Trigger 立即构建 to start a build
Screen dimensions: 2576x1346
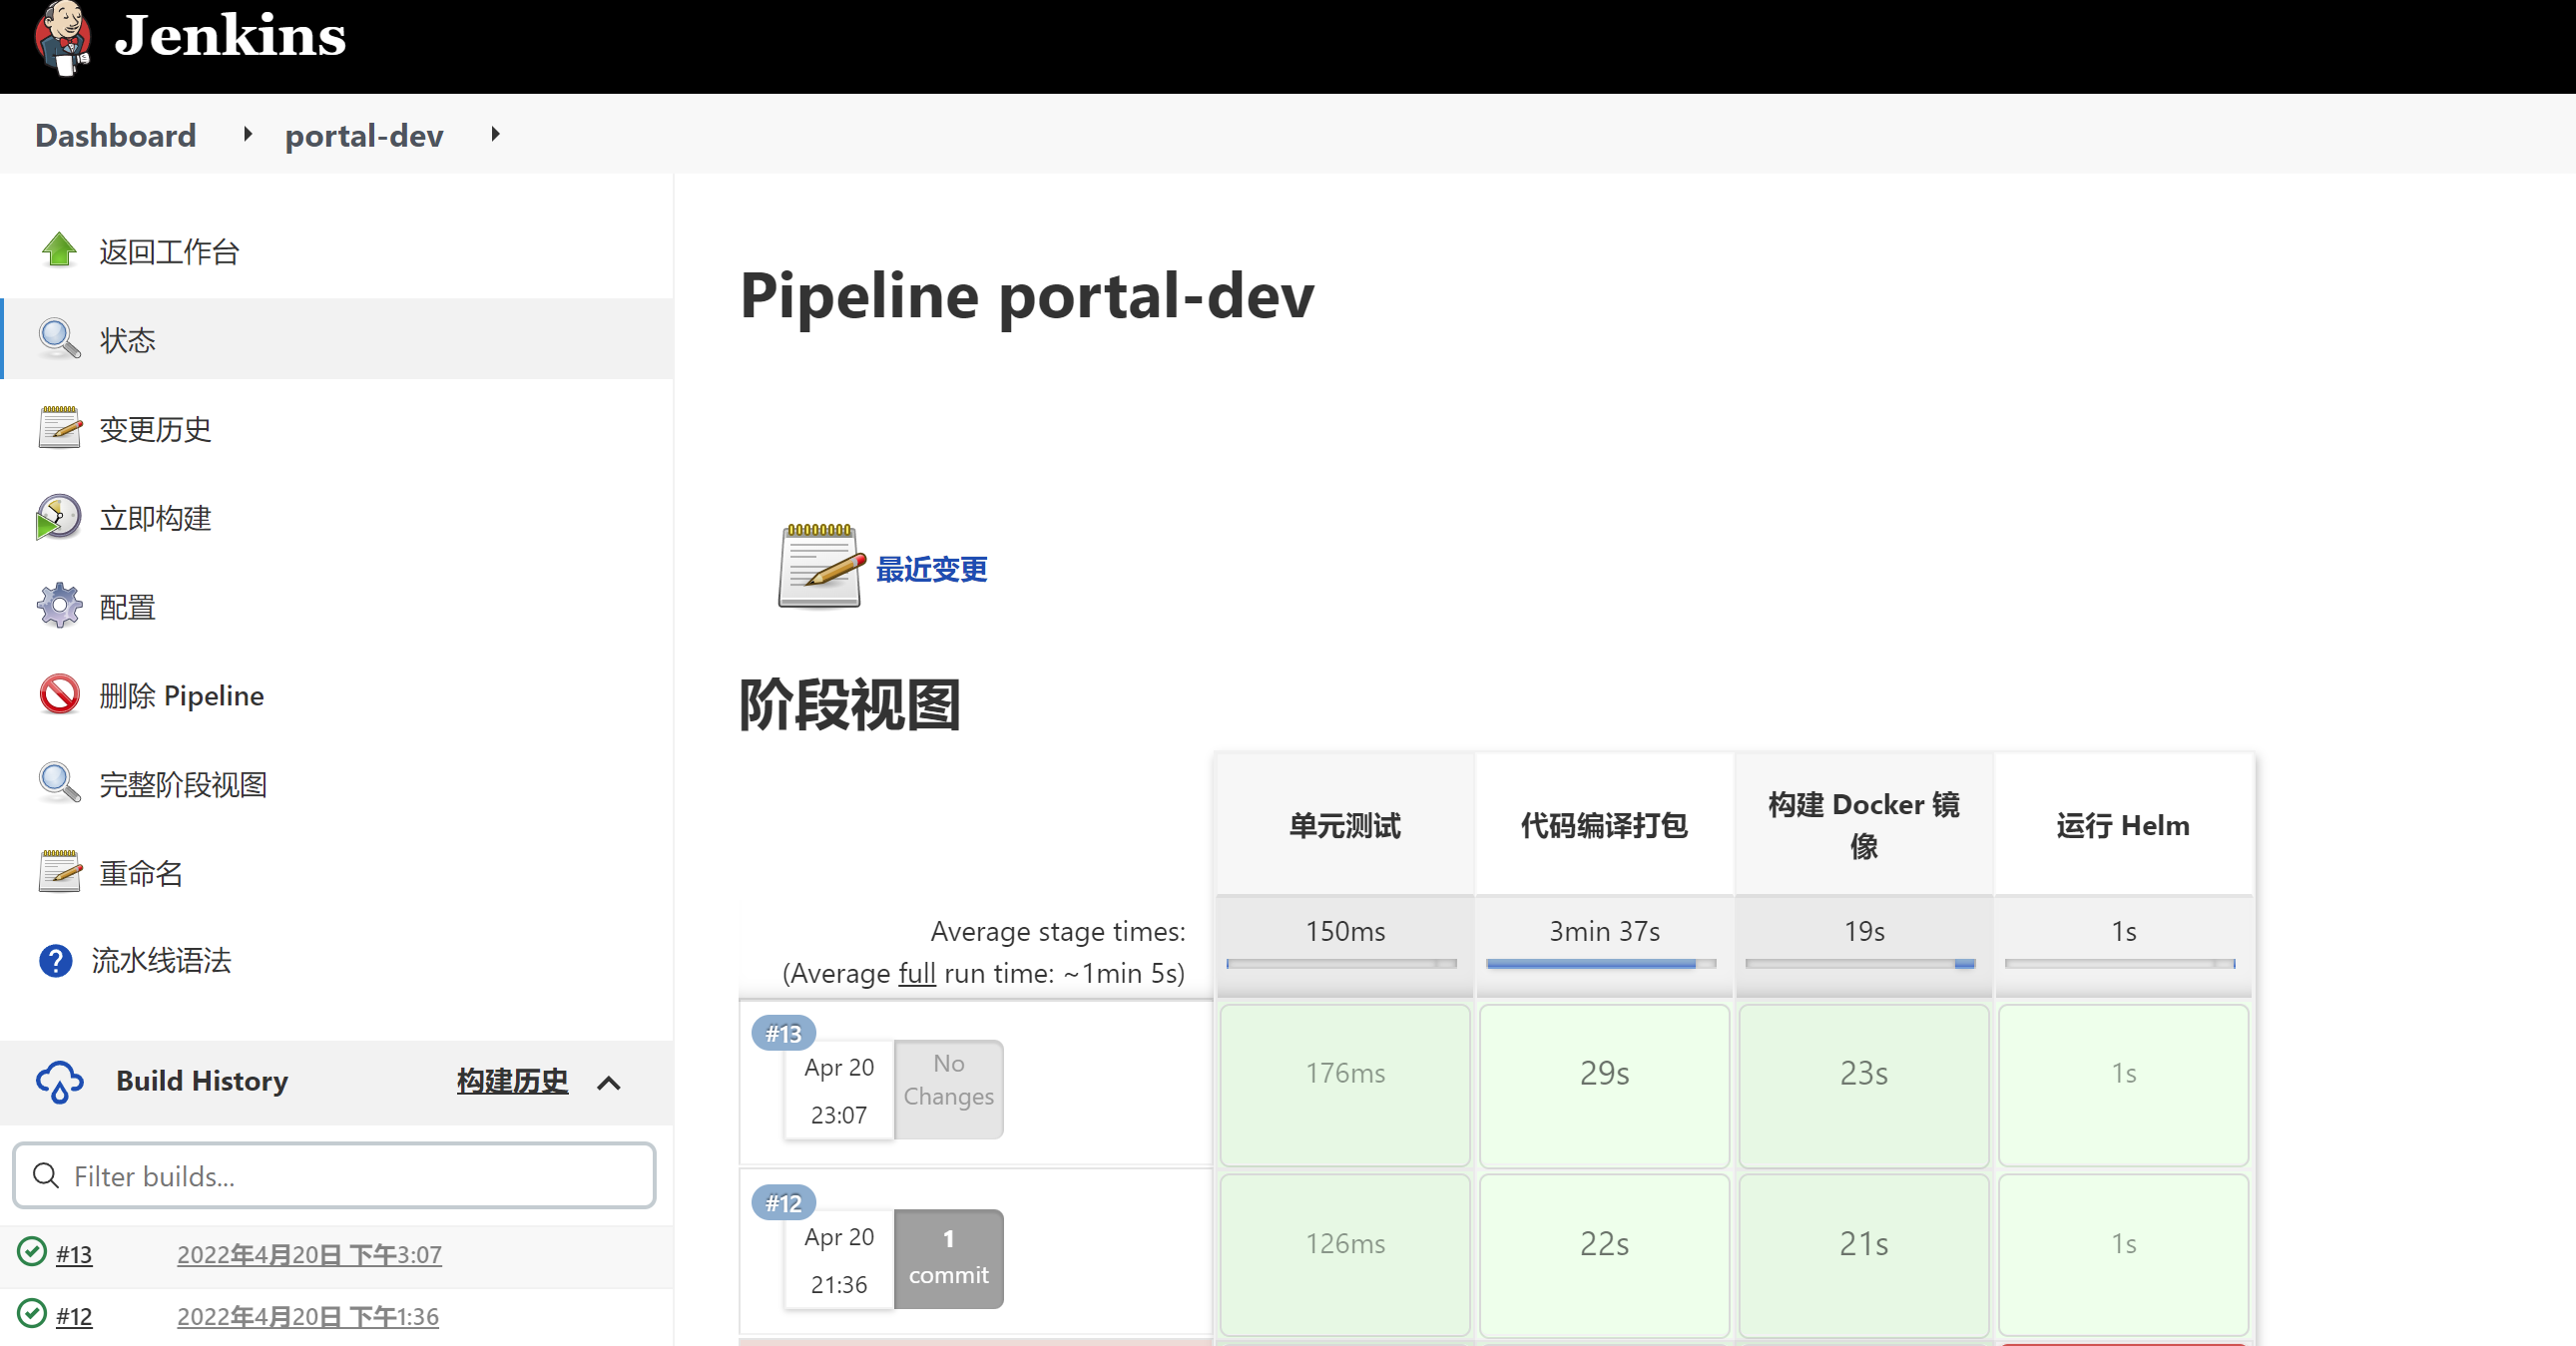click(155, 517)
